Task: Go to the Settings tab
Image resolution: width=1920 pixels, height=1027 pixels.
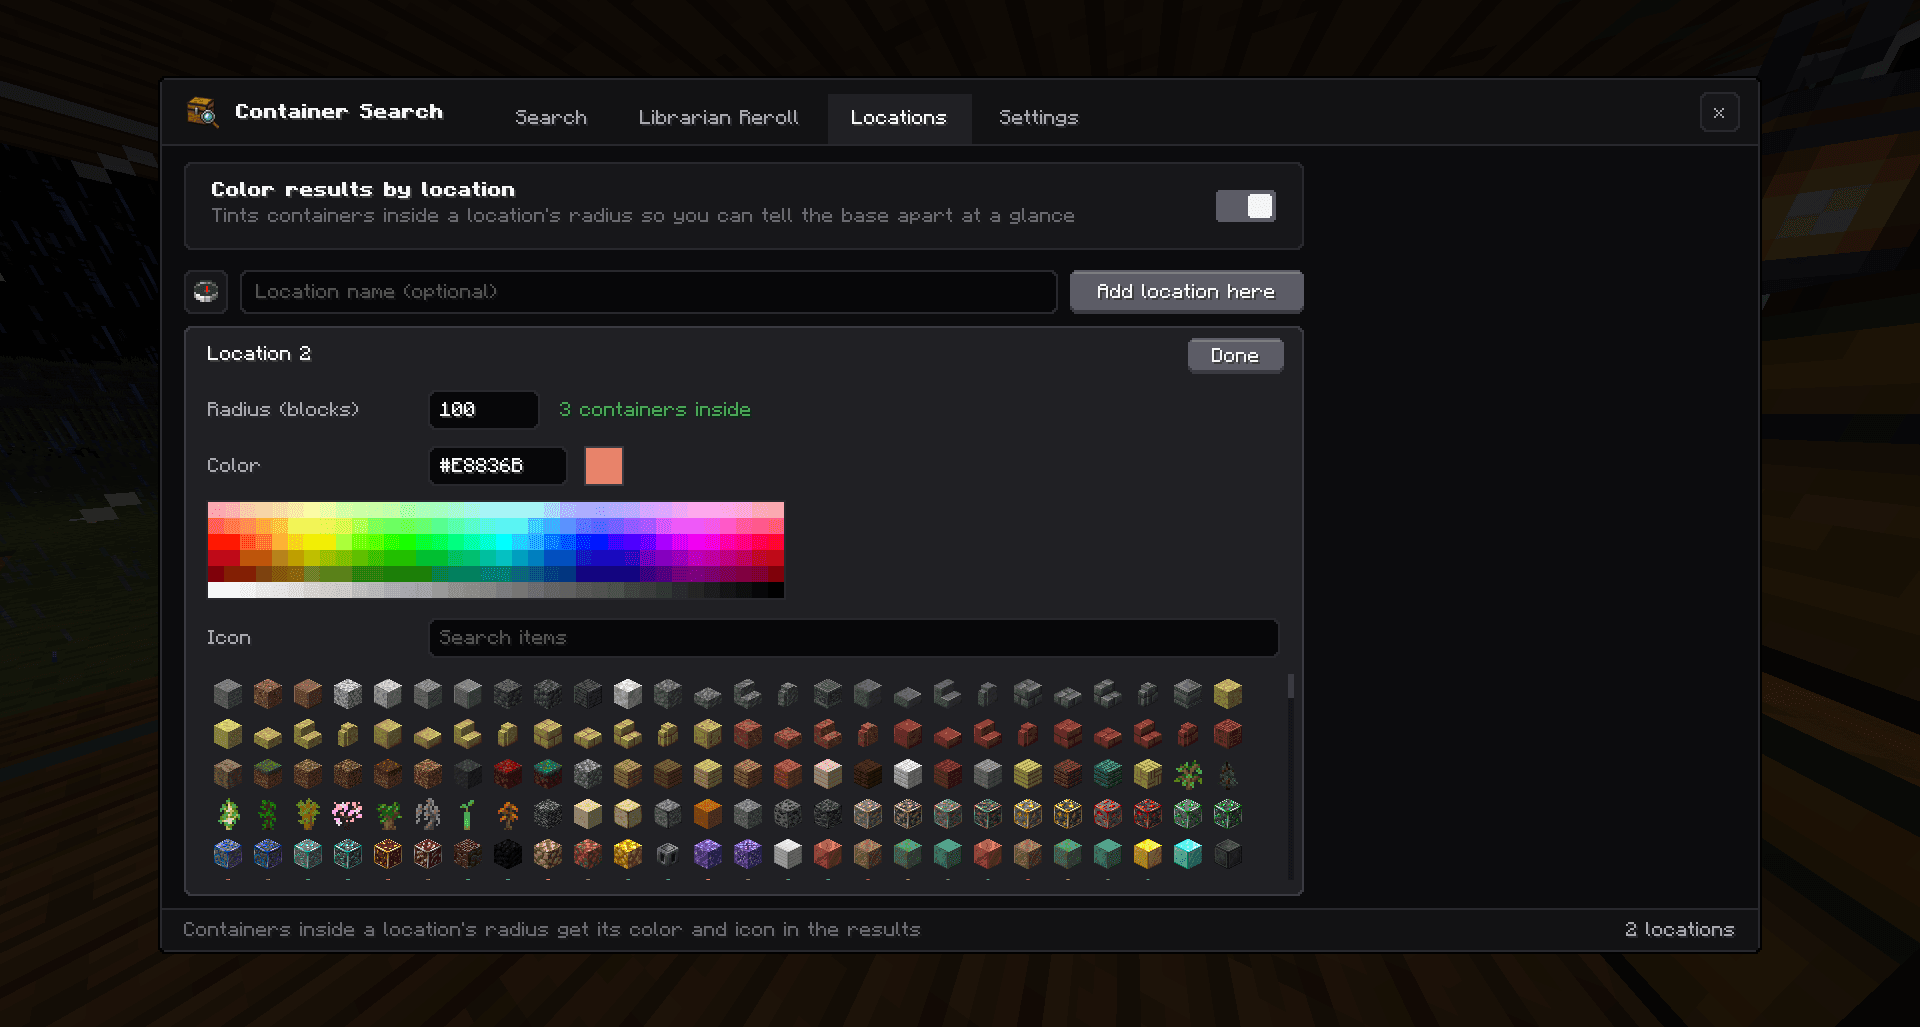Action: point(1038,118)
